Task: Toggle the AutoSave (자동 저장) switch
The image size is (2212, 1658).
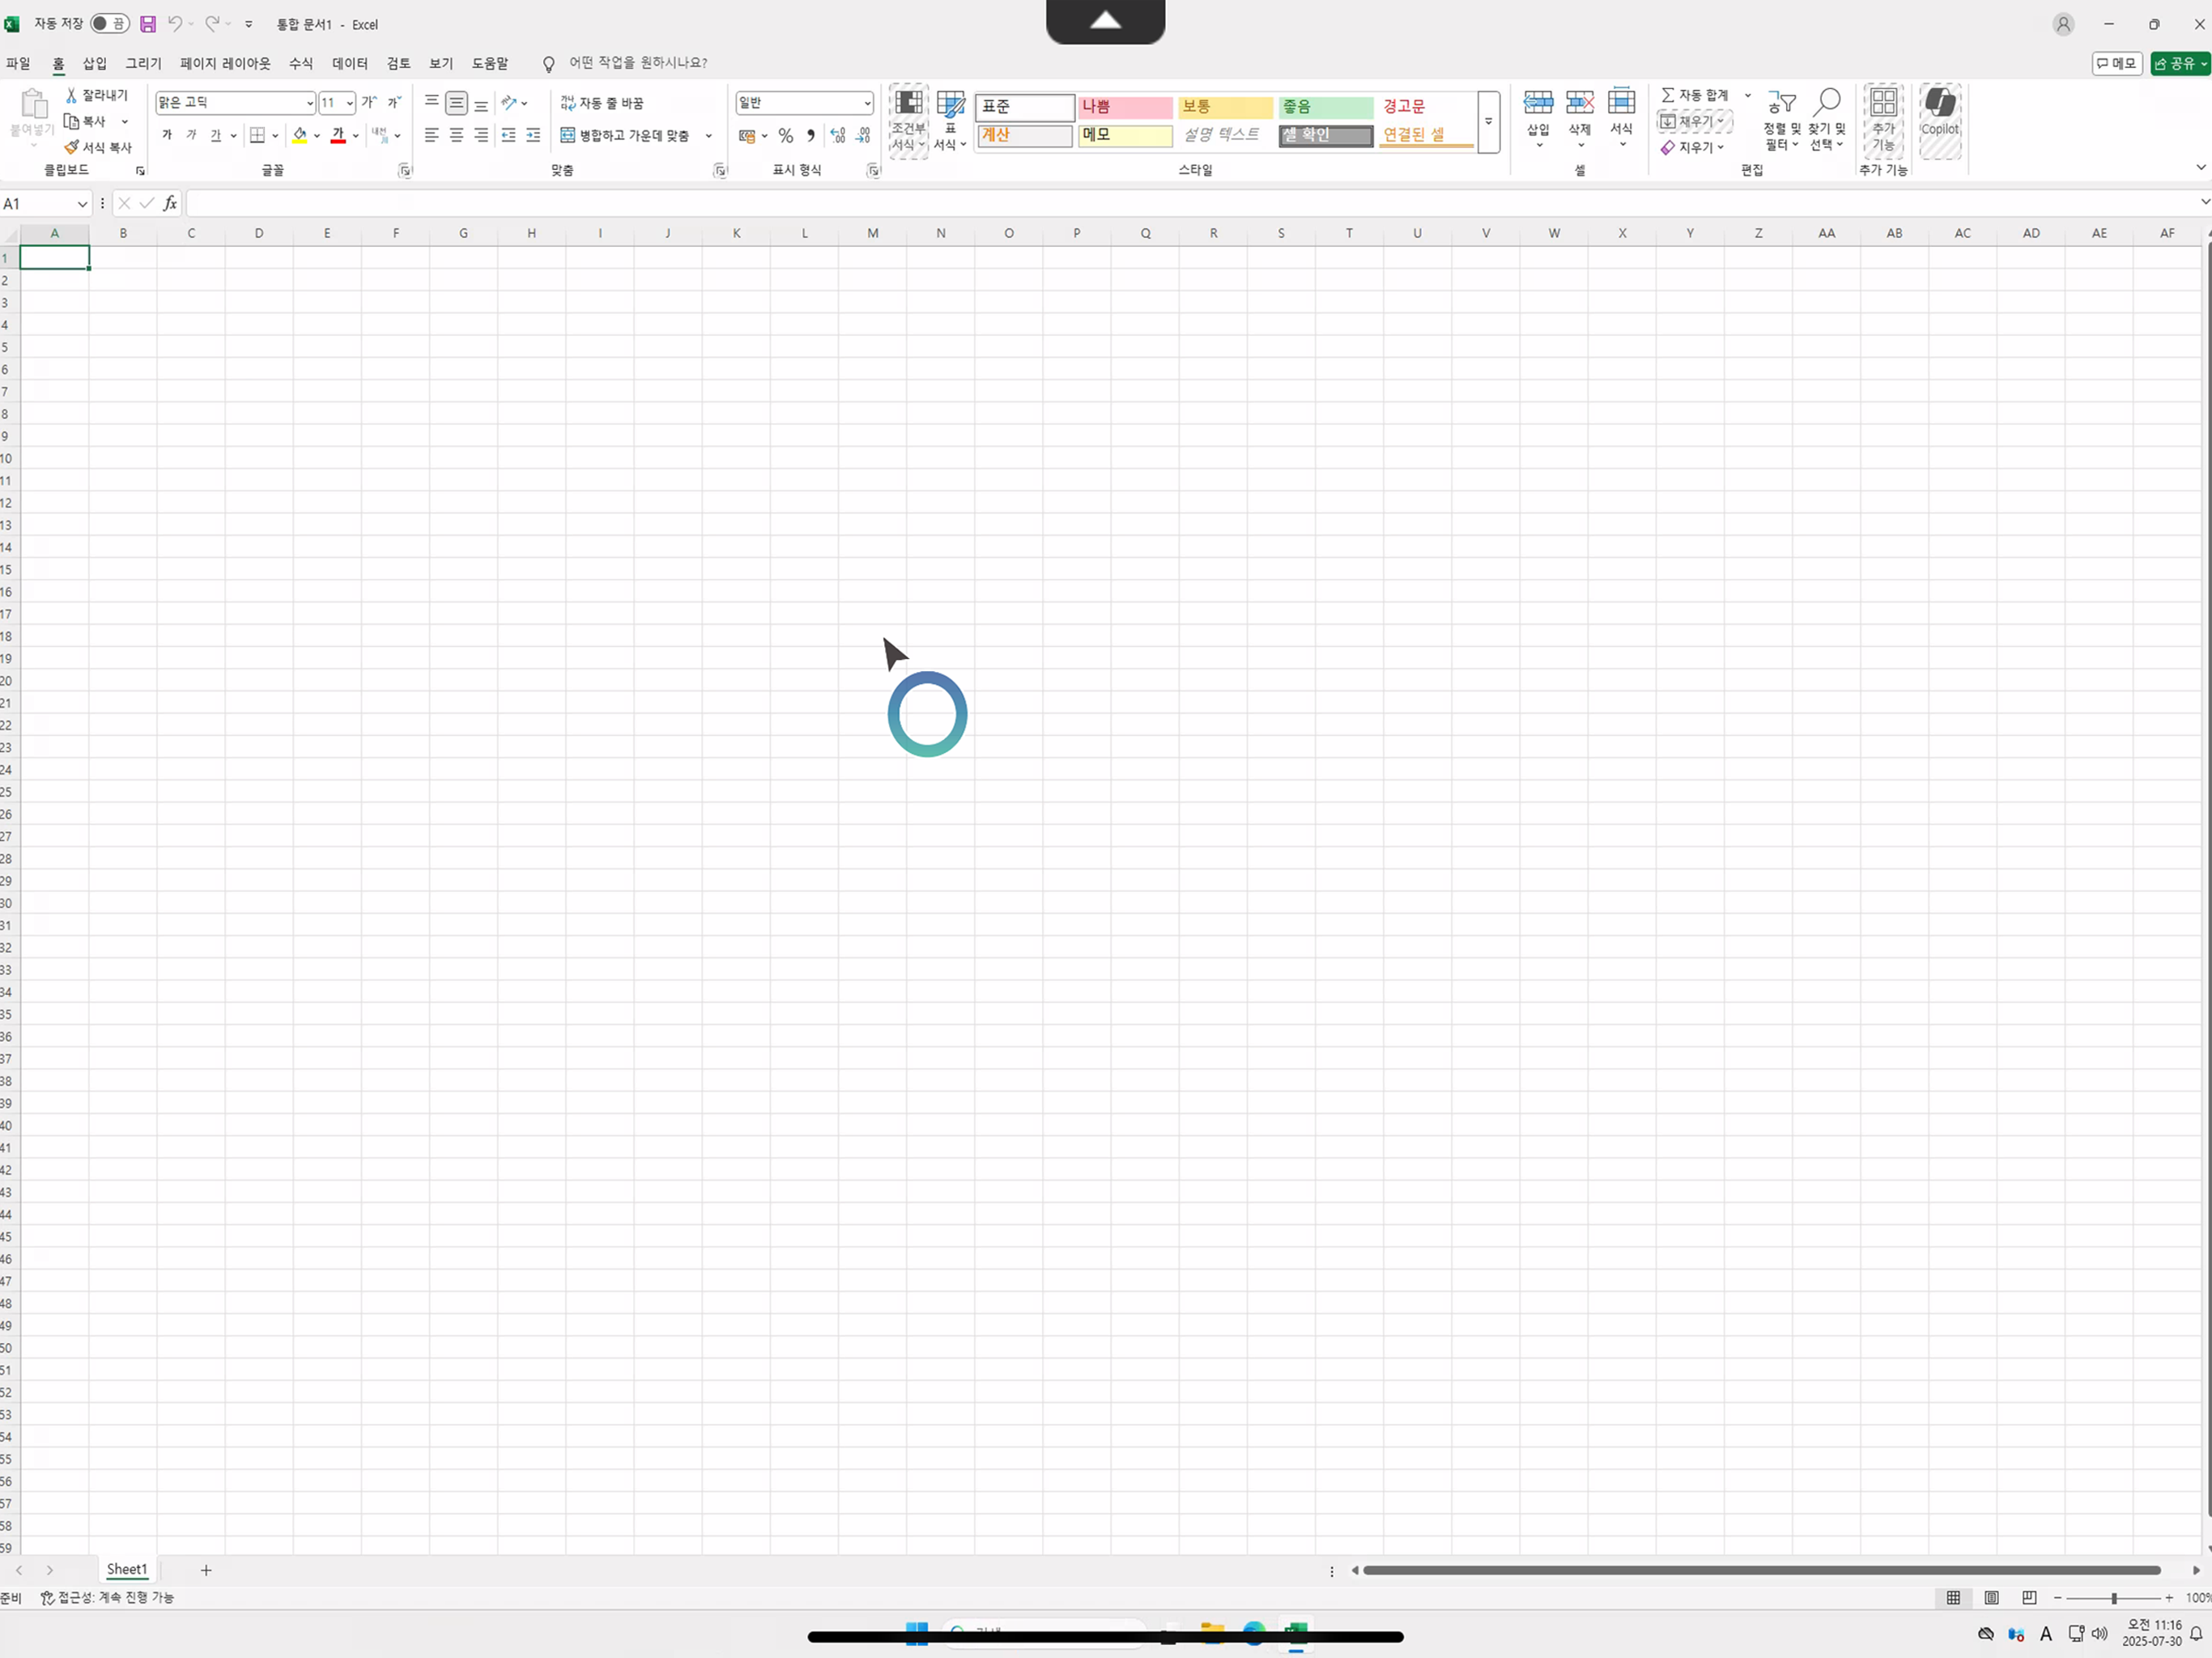Action: click(x=109, y=23)
